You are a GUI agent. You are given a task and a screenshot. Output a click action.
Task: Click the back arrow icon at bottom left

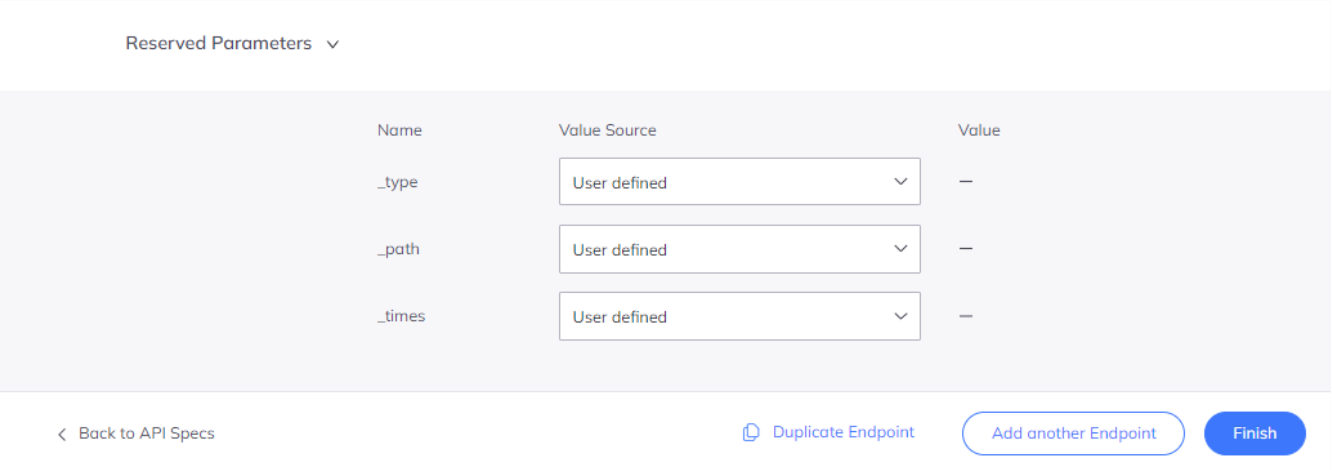click(62, 434)
